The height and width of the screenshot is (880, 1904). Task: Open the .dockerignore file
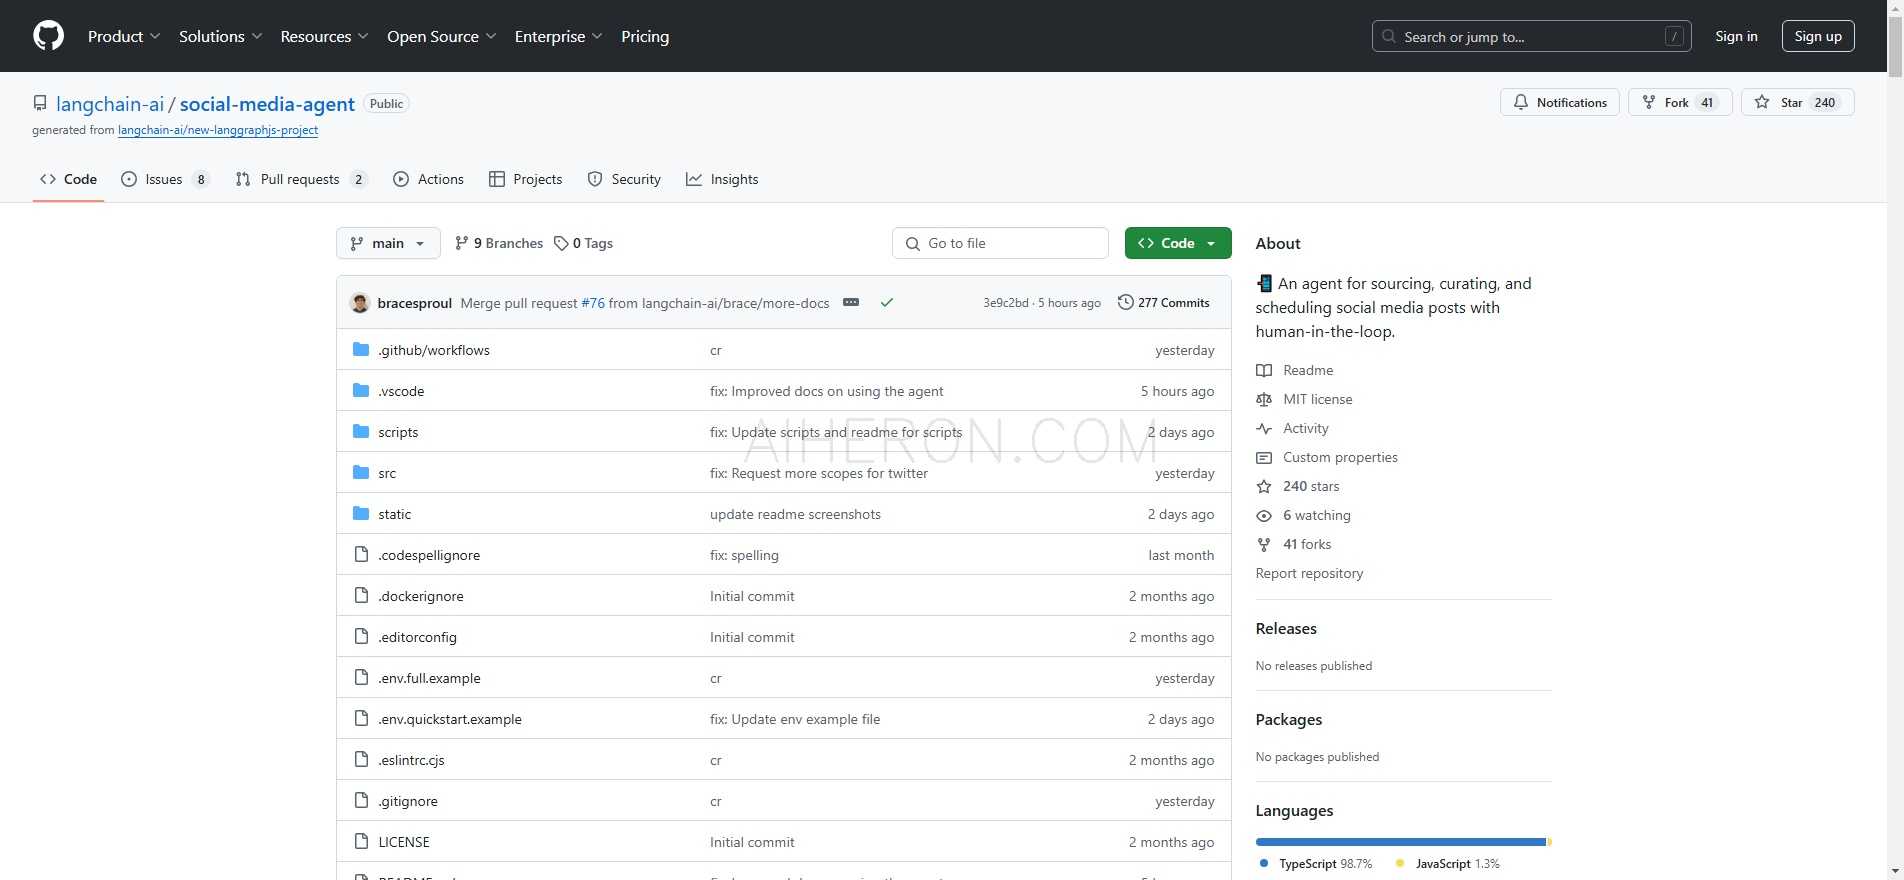coord(421,596)
